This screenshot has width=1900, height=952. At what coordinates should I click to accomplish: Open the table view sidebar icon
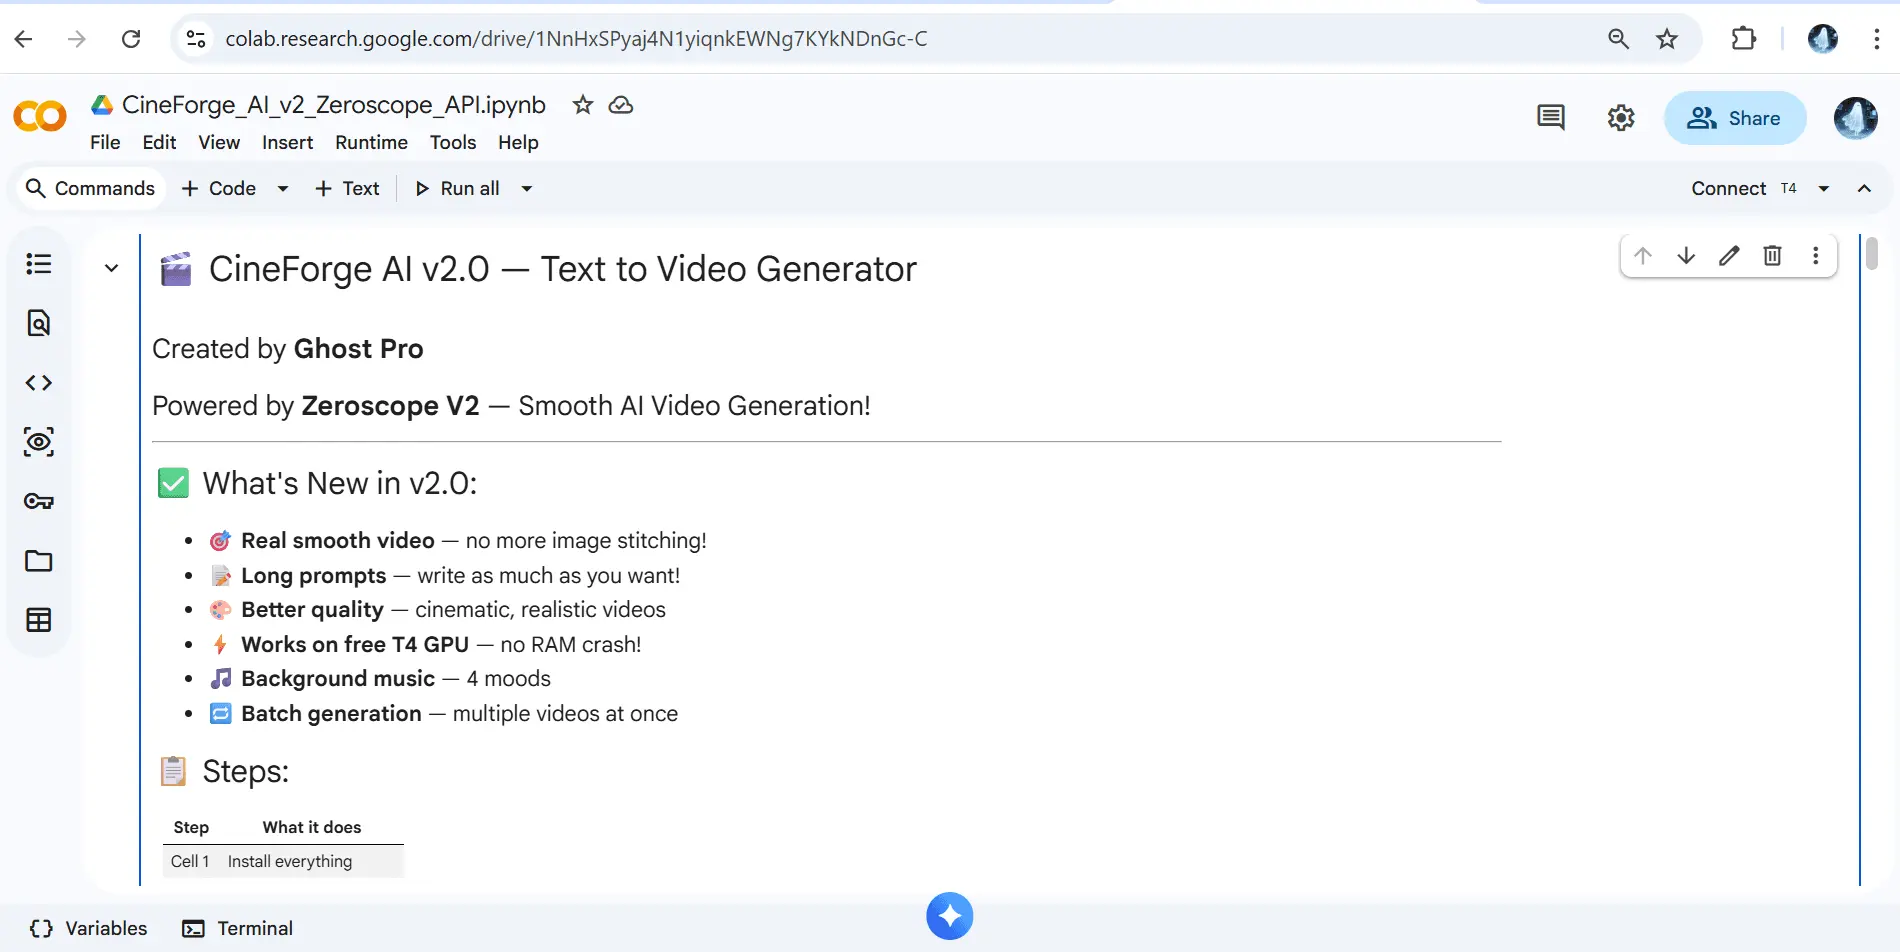pos(39,620)
